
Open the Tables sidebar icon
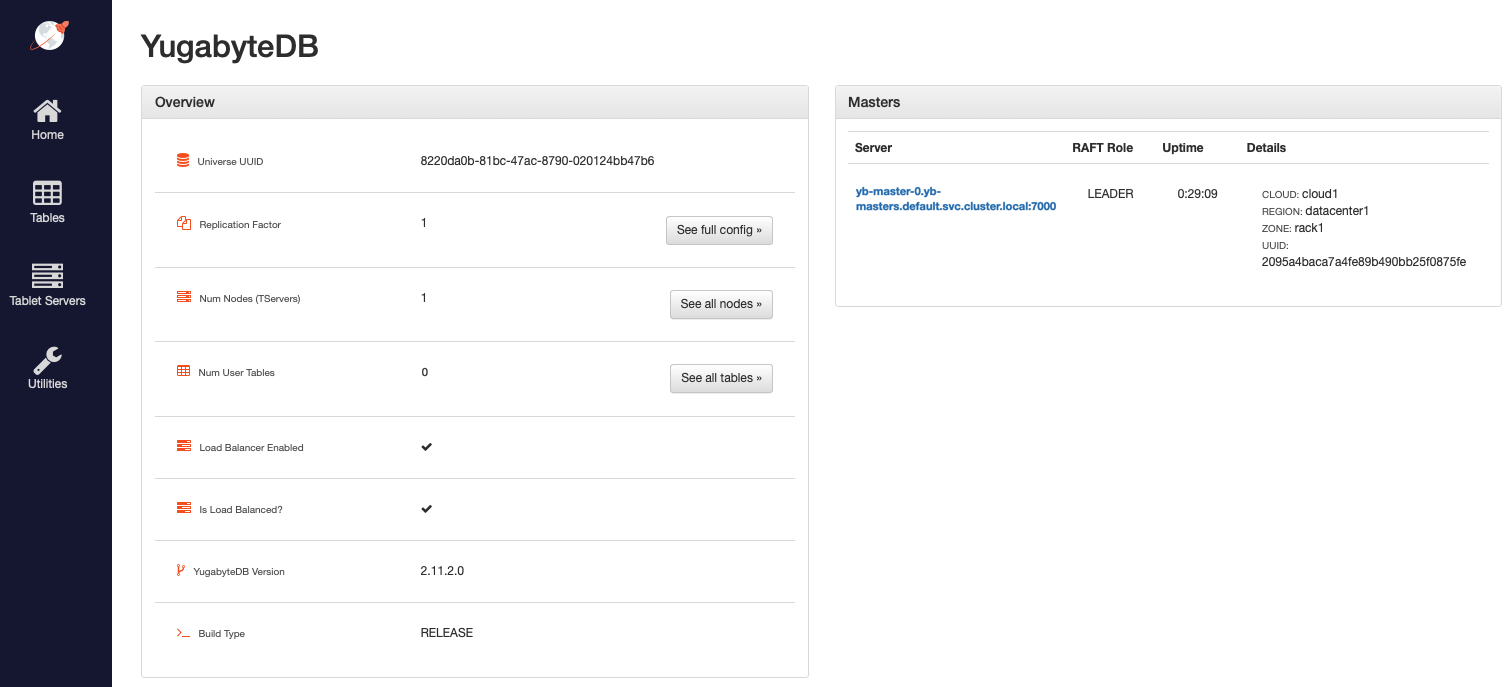(47, 193)
